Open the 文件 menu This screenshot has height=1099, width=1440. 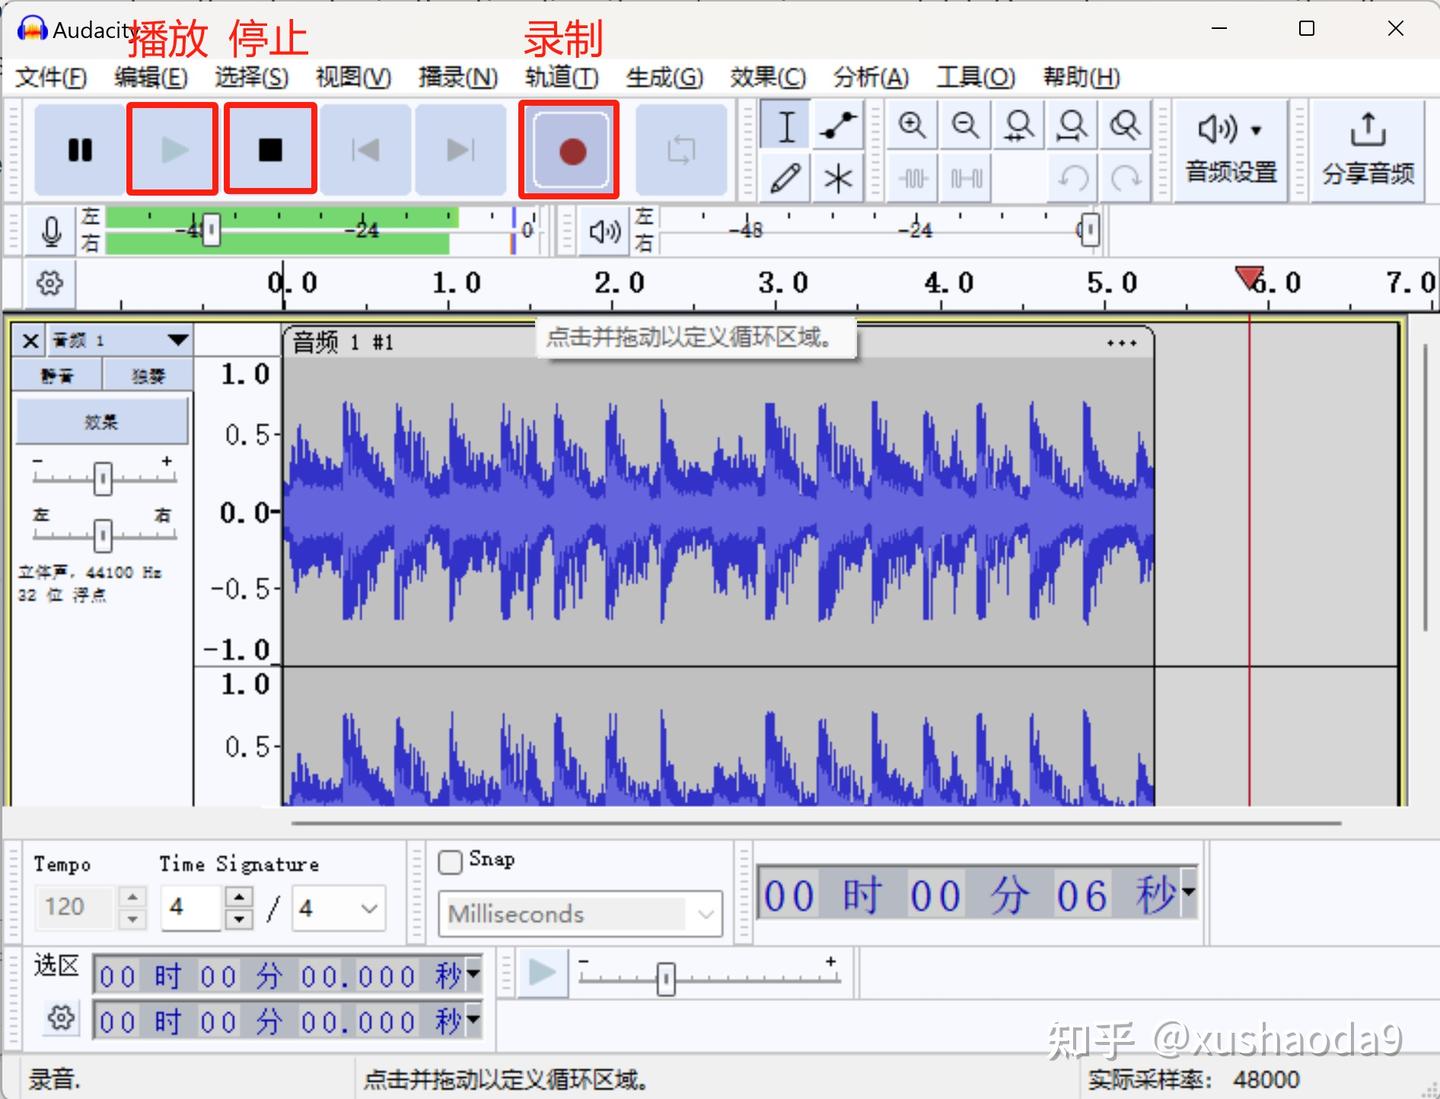pyautogui.click(x=51, y=77)
